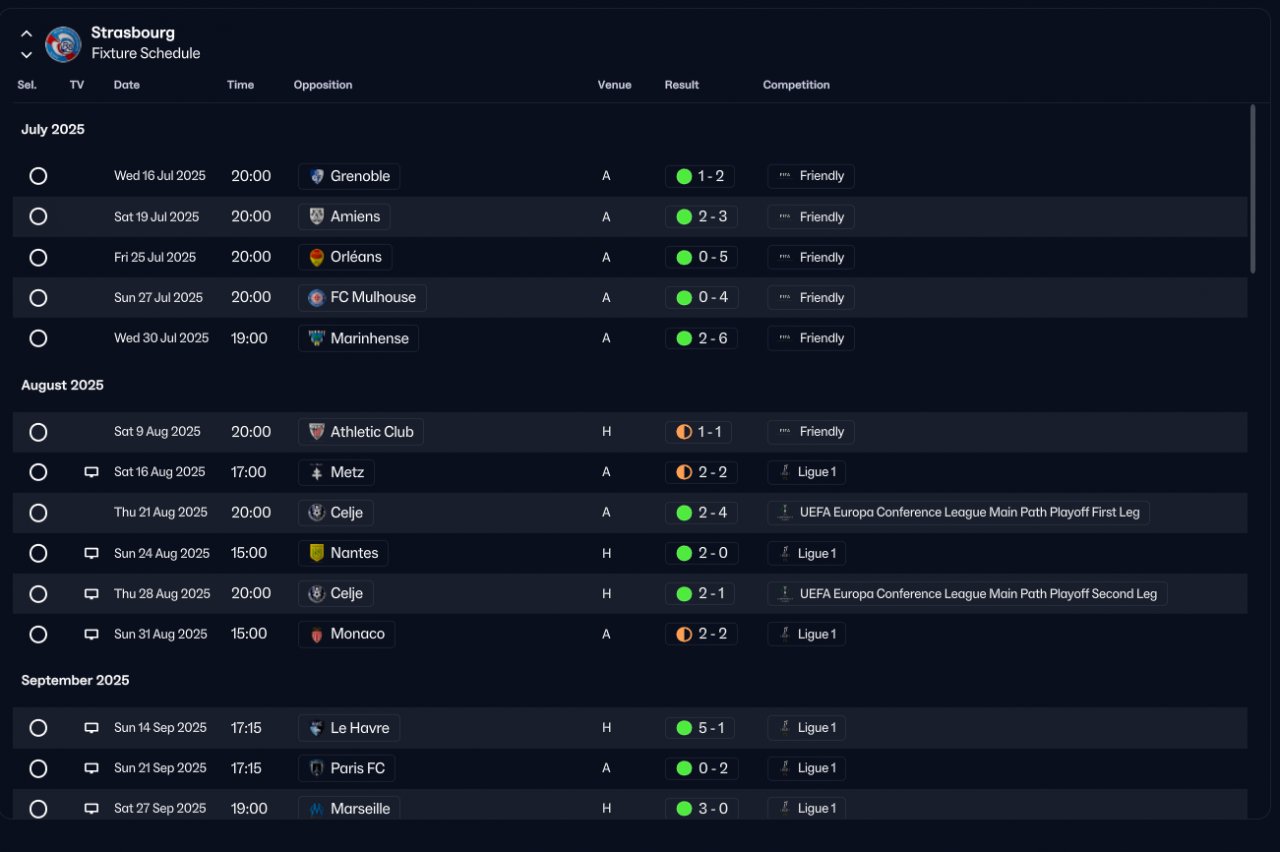This screenshot has height=852, width=1280.
Task: Select the radio button for the Amiens fixture
Action: pos(38,216)
